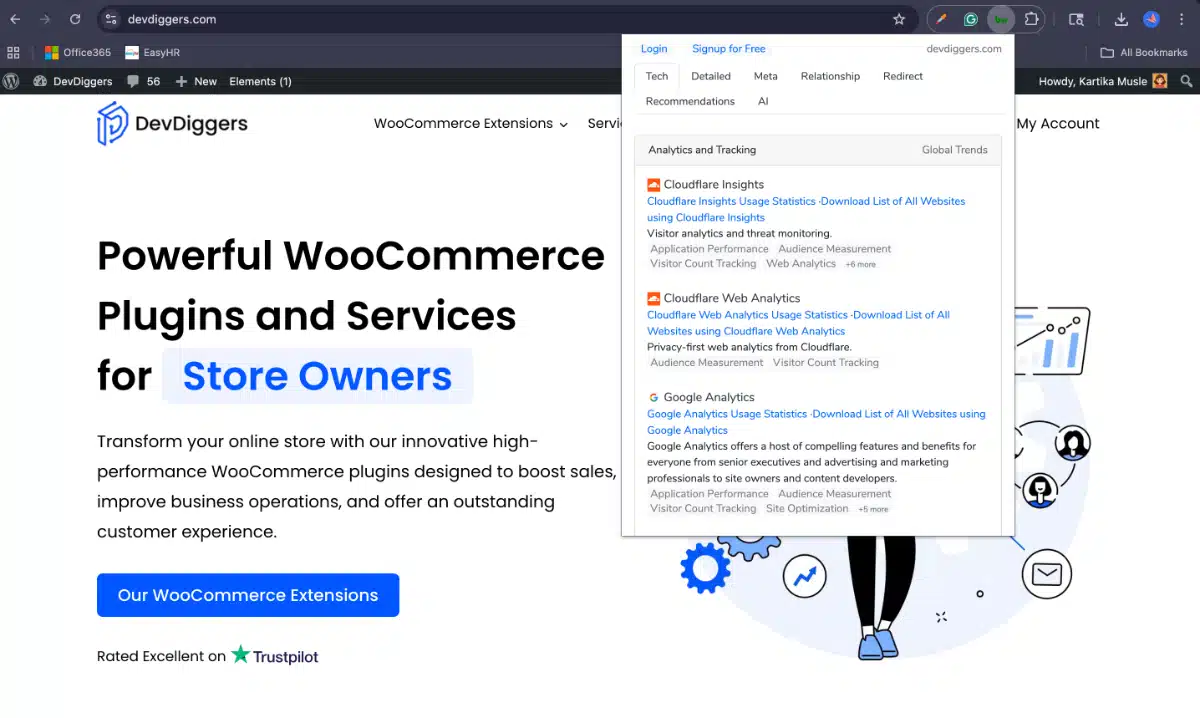1200x718 pixels.
Task: Click the Cloudflare Insights orange icon
Action: (654, 185)
